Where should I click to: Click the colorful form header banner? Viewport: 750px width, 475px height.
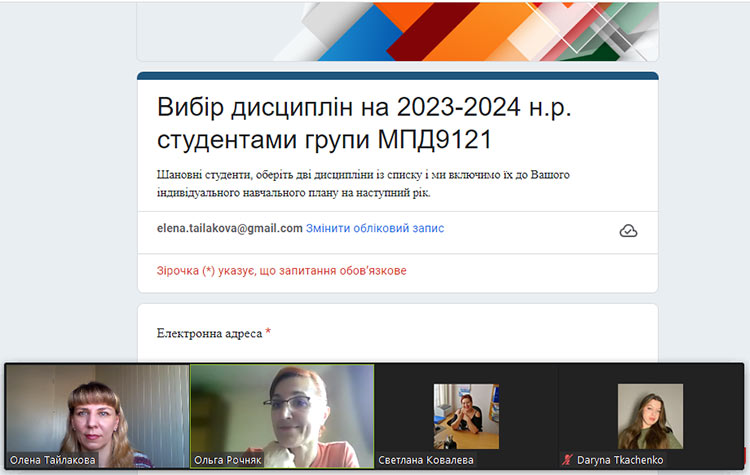tap(397, 32)
